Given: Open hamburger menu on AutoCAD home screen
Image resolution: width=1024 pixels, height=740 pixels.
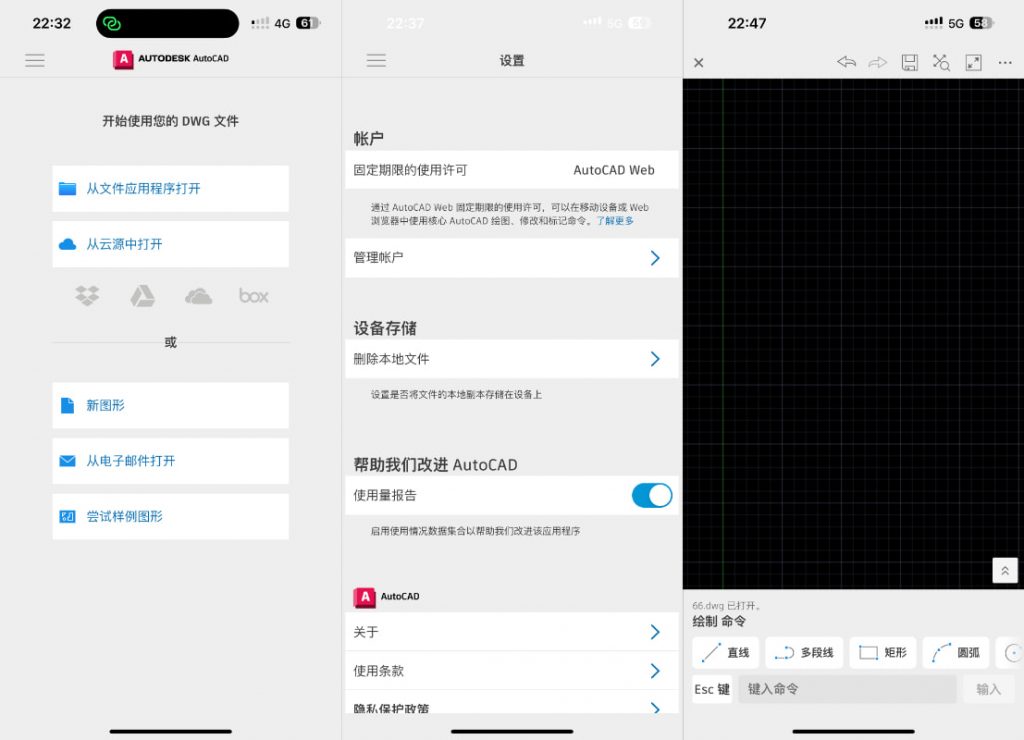Looking at the screenshot, I should tap(35, 61).
